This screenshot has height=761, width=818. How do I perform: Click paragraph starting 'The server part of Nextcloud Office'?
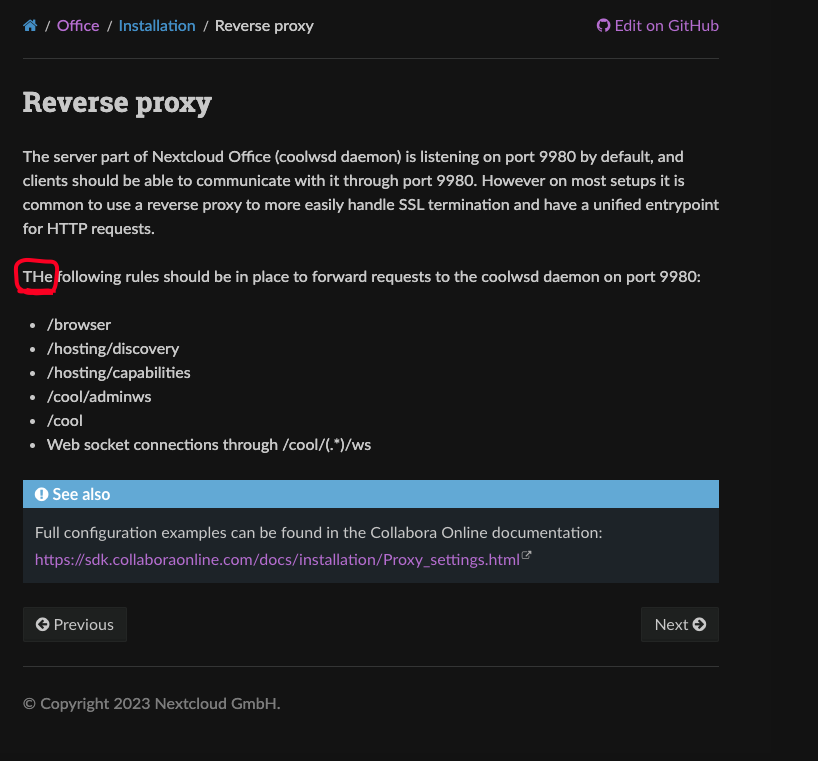coord(371,192)
